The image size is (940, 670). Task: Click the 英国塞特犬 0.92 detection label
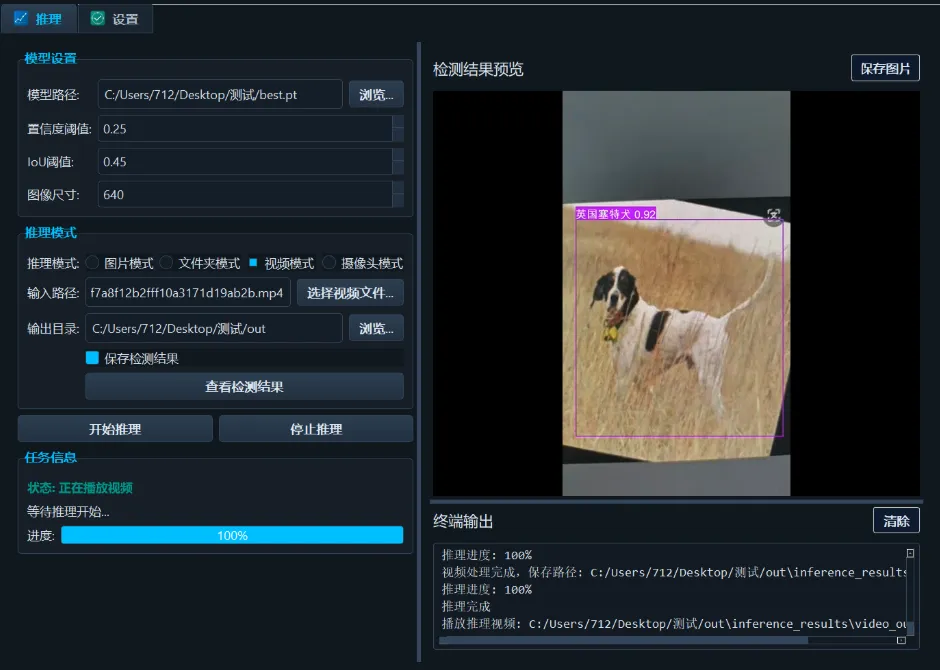616,214
